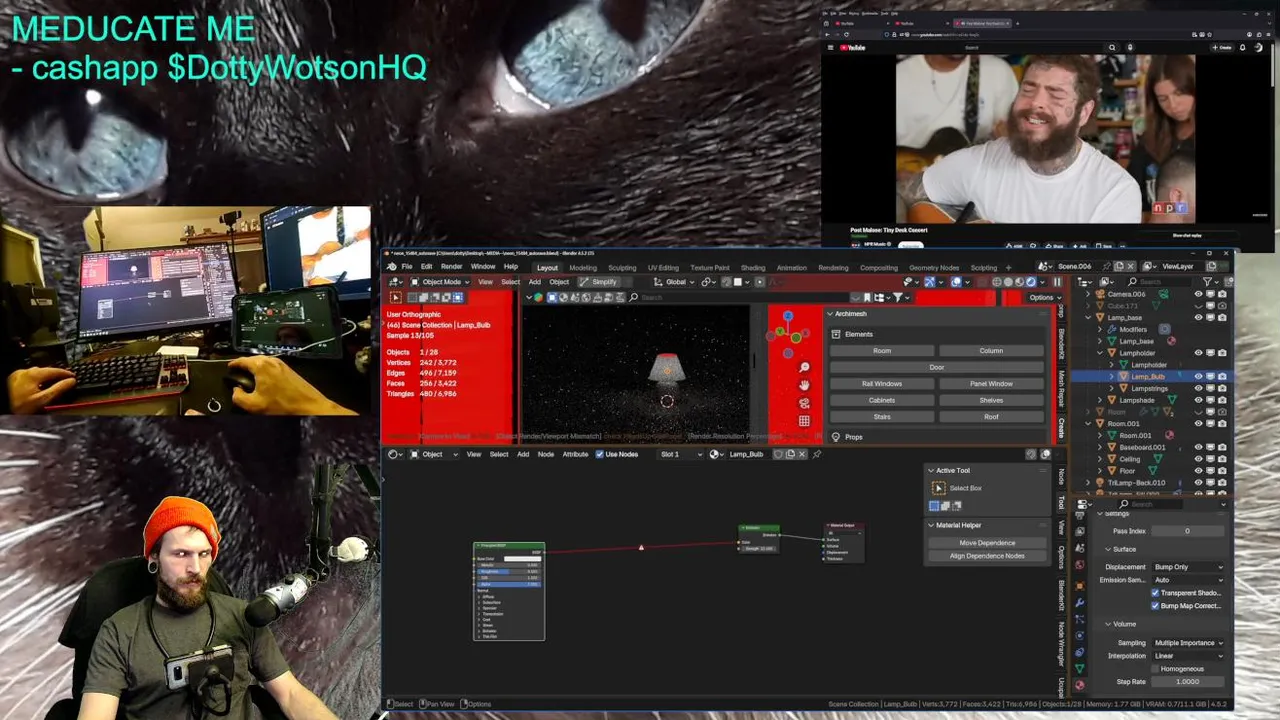
Task: Open the Object Mode dropdown
Action: coord(441,282)
